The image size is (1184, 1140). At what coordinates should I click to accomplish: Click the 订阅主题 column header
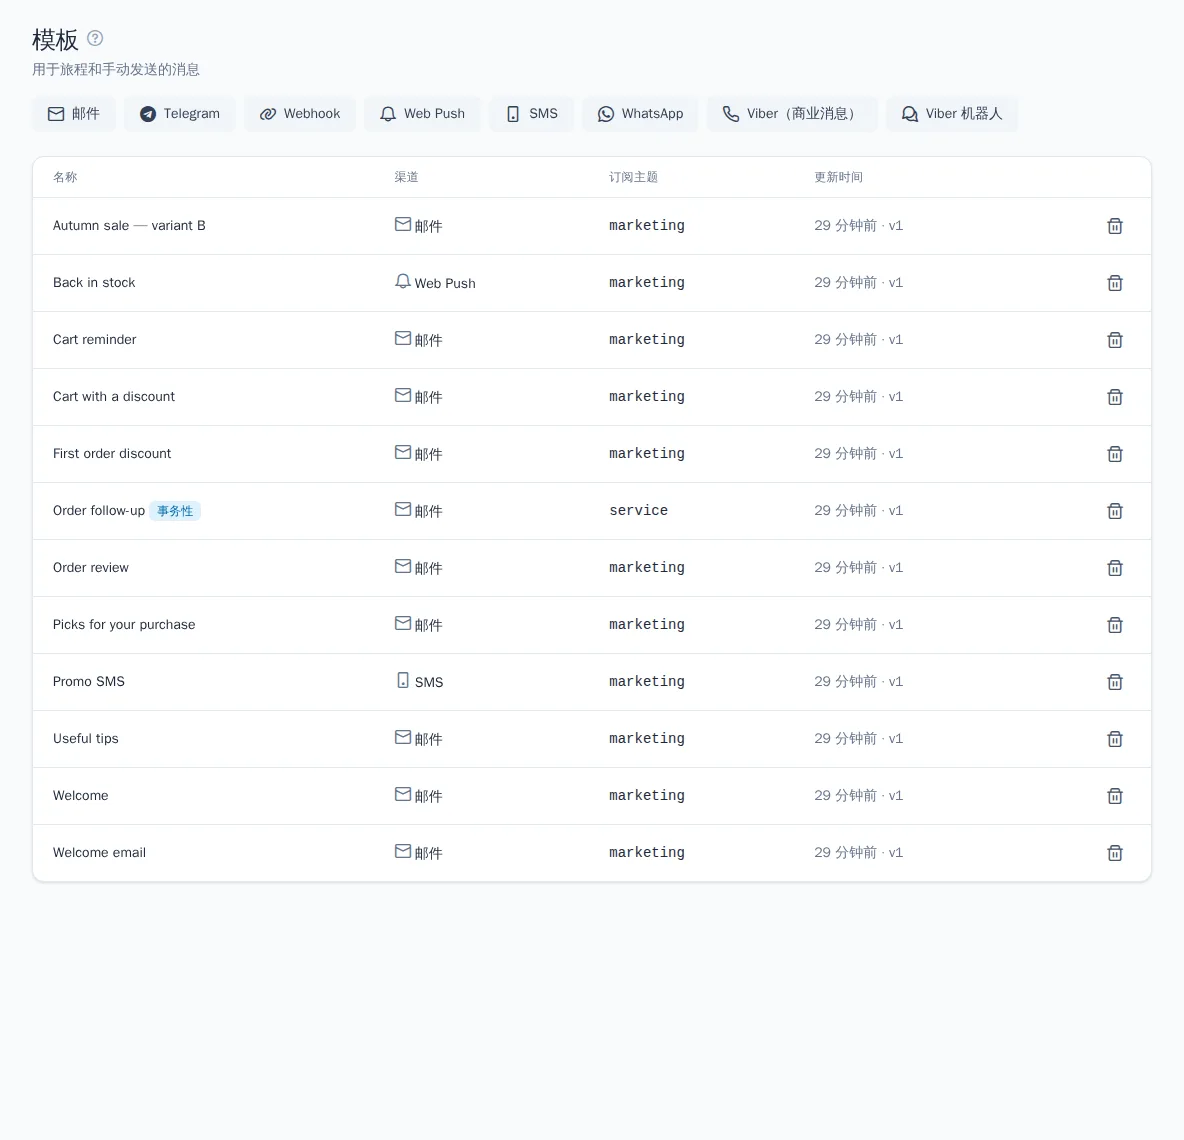coord(634,177)
